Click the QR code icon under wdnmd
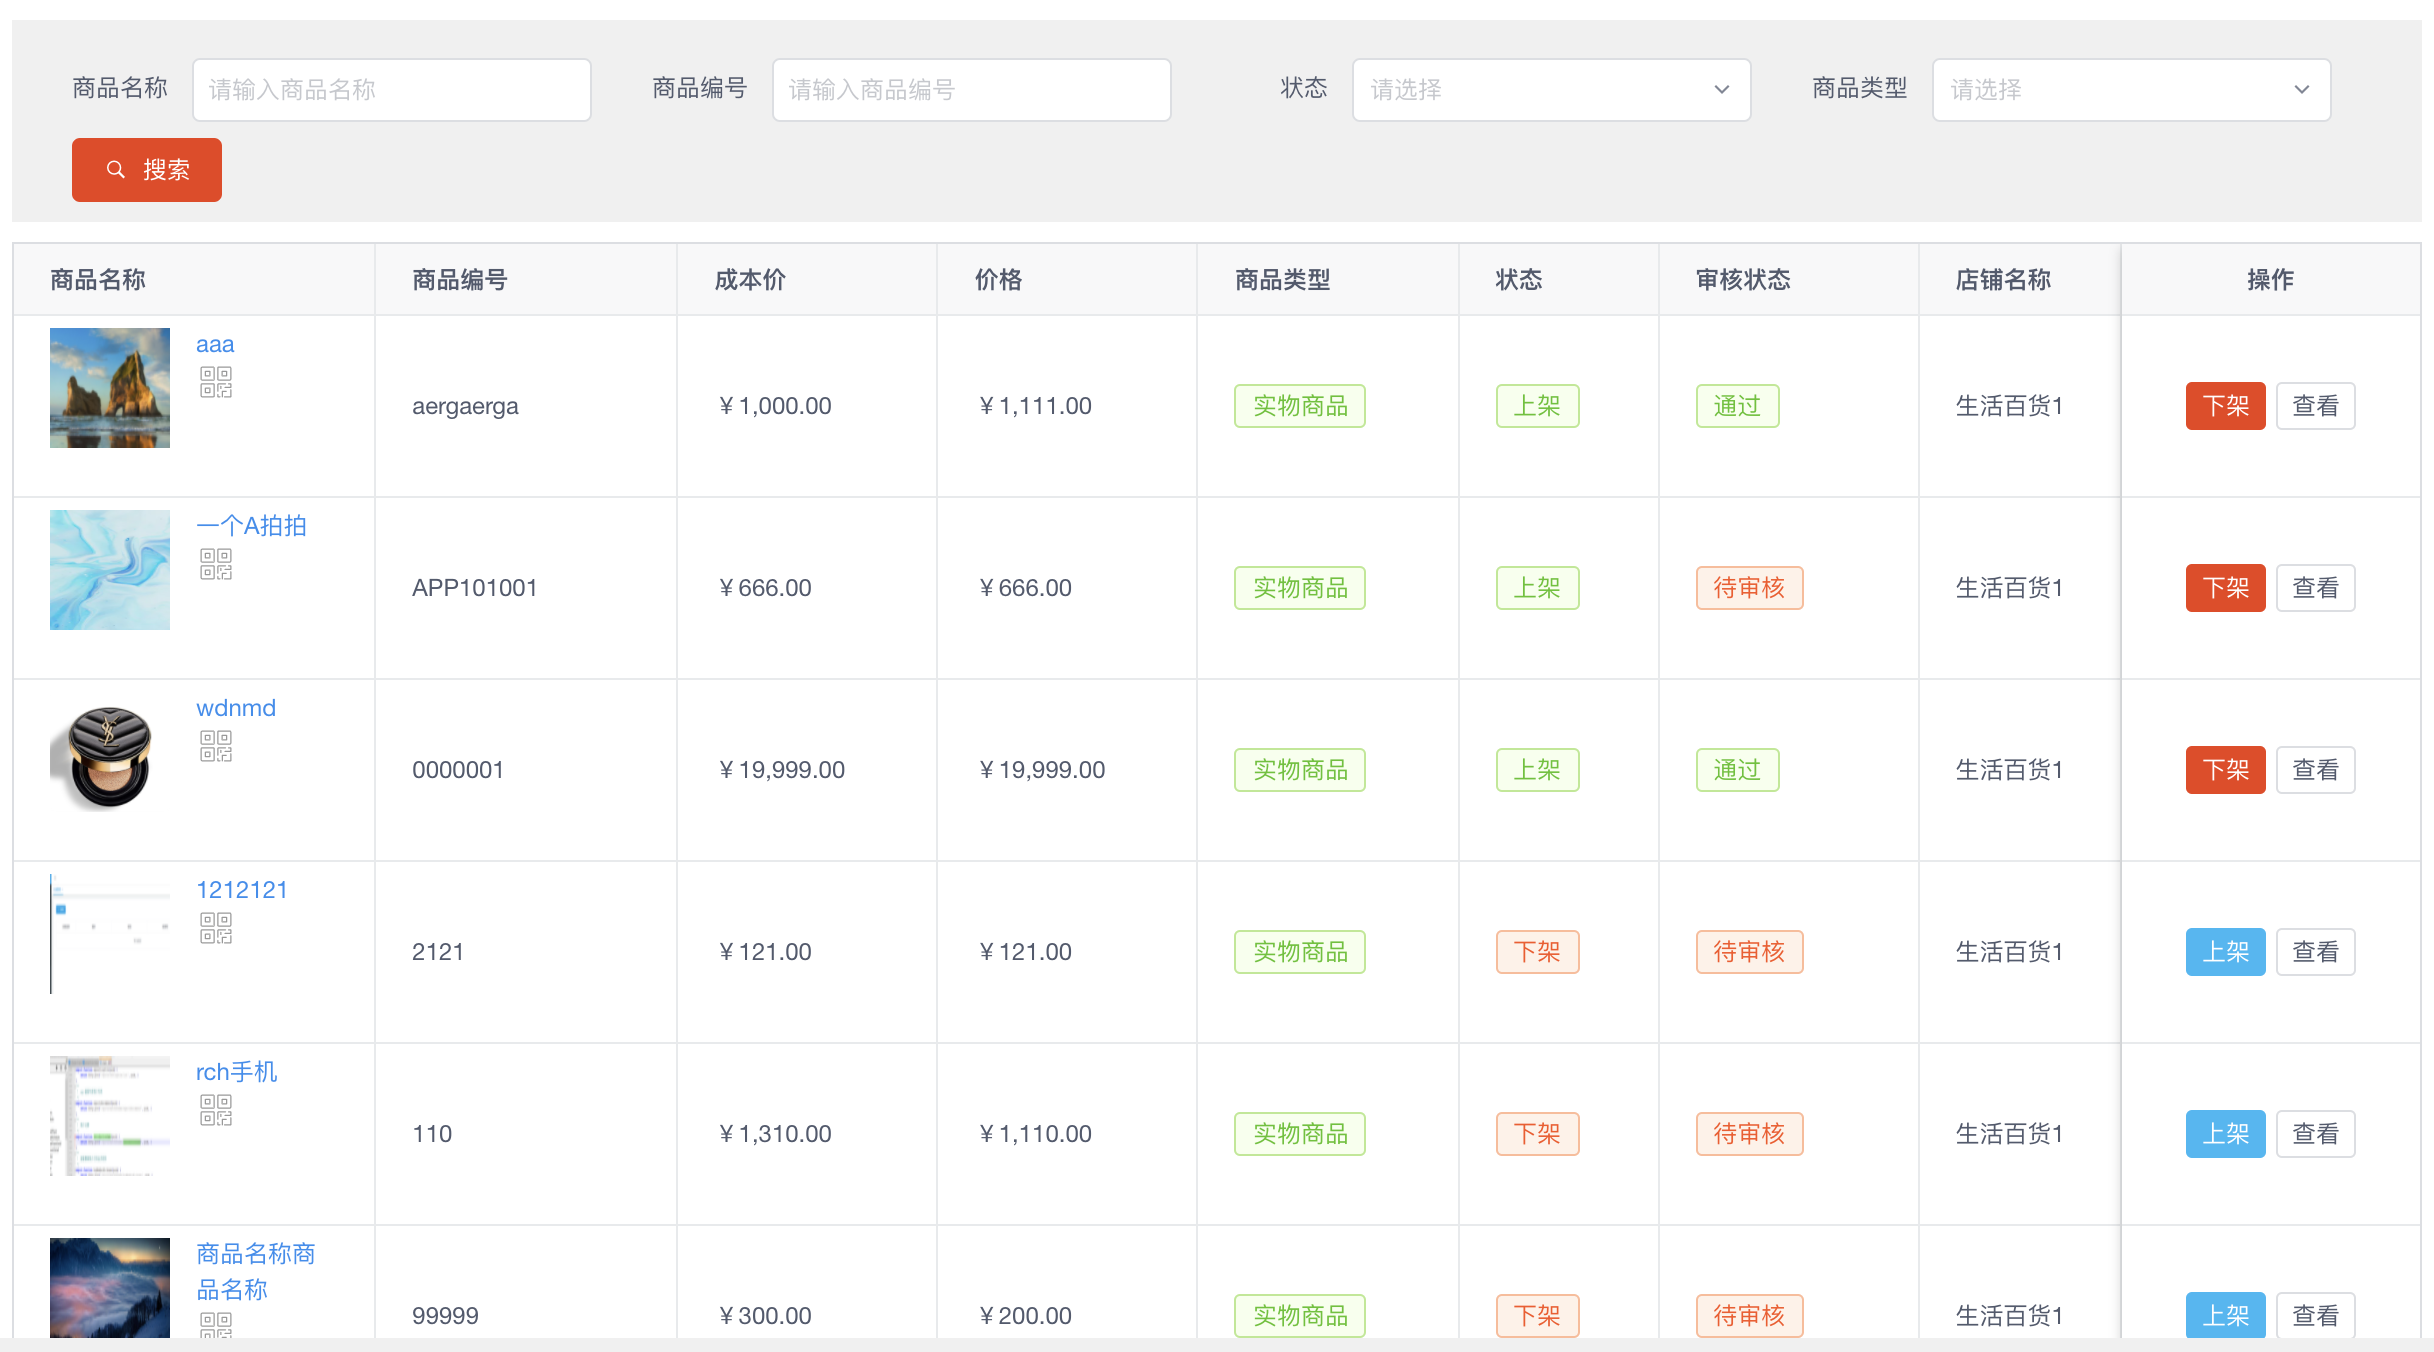This screenshot has height=1352, width=2434. [x=216, y=746]
